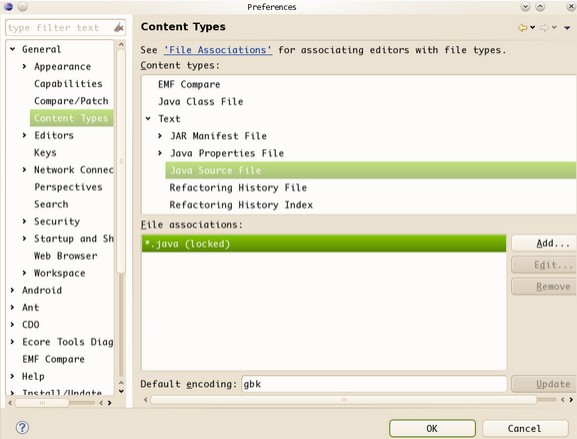Click the content pane's horizontal scrollbar
The height and width of the screenshot is (439, 577).
point(344,400)
